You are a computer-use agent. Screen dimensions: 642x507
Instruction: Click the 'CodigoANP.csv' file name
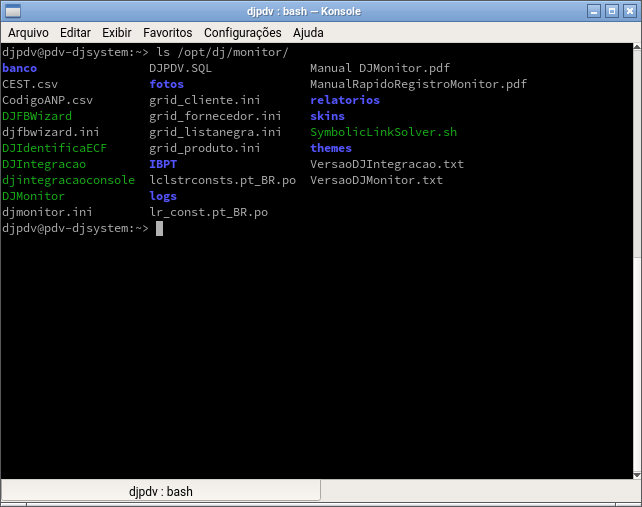pos(47,100)
